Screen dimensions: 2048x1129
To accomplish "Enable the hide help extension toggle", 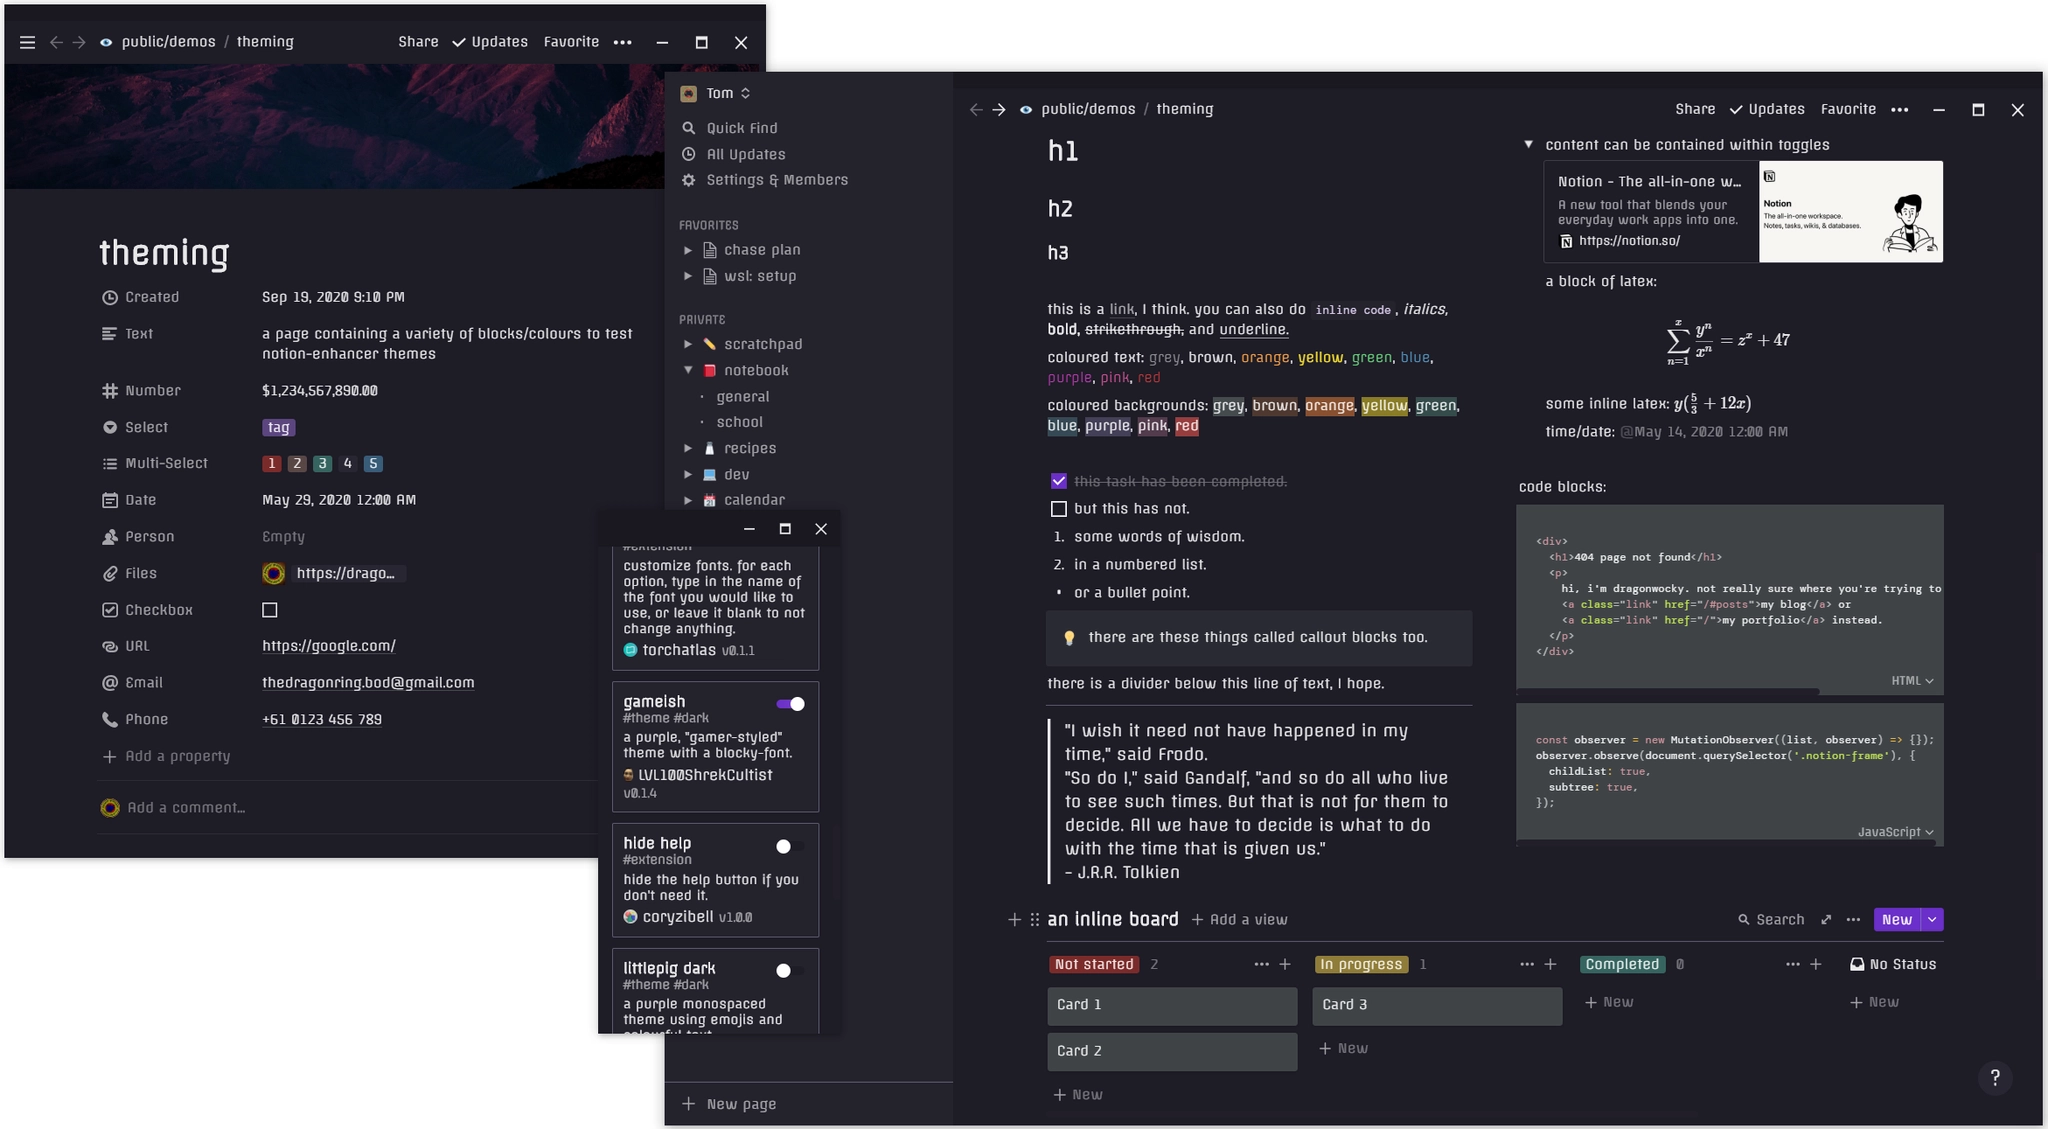I will tap(789, 847).
